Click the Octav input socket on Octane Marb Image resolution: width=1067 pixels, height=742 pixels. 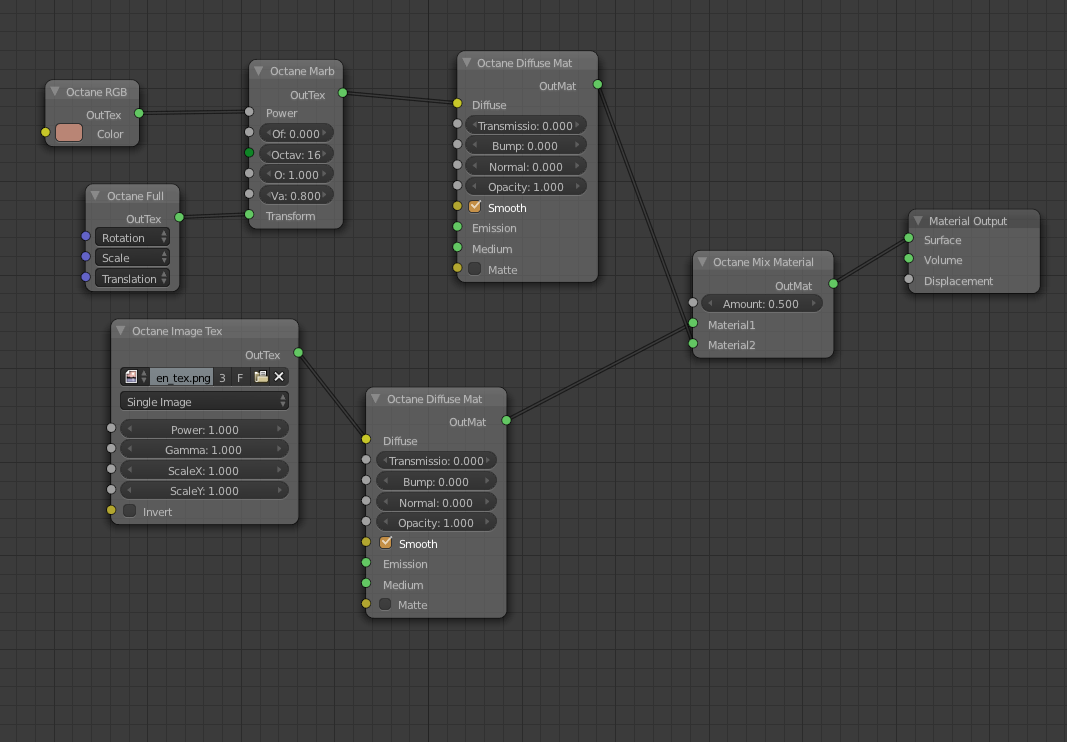(x=249, y=152)
